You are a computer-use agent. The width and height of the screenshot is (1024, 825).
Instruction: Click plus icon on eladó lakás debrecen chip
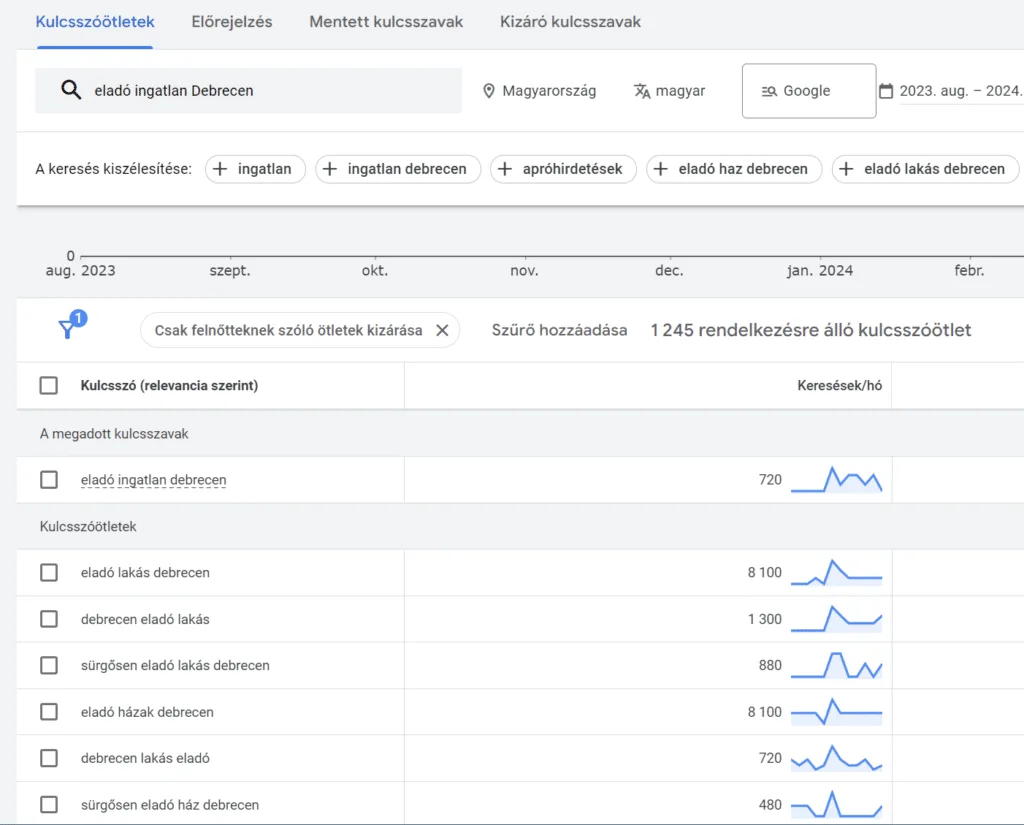846,169
